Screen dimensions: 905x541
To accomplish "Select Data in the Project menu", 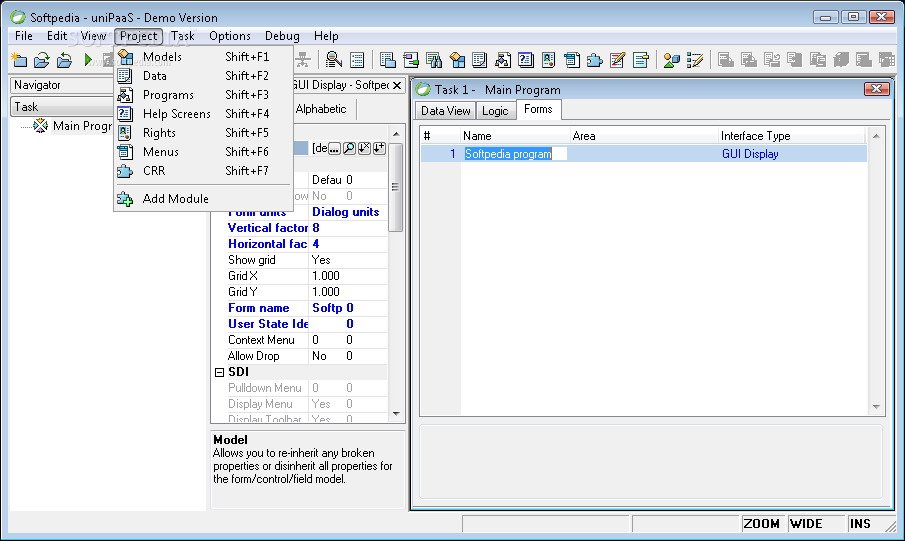I will coord(202,76).
